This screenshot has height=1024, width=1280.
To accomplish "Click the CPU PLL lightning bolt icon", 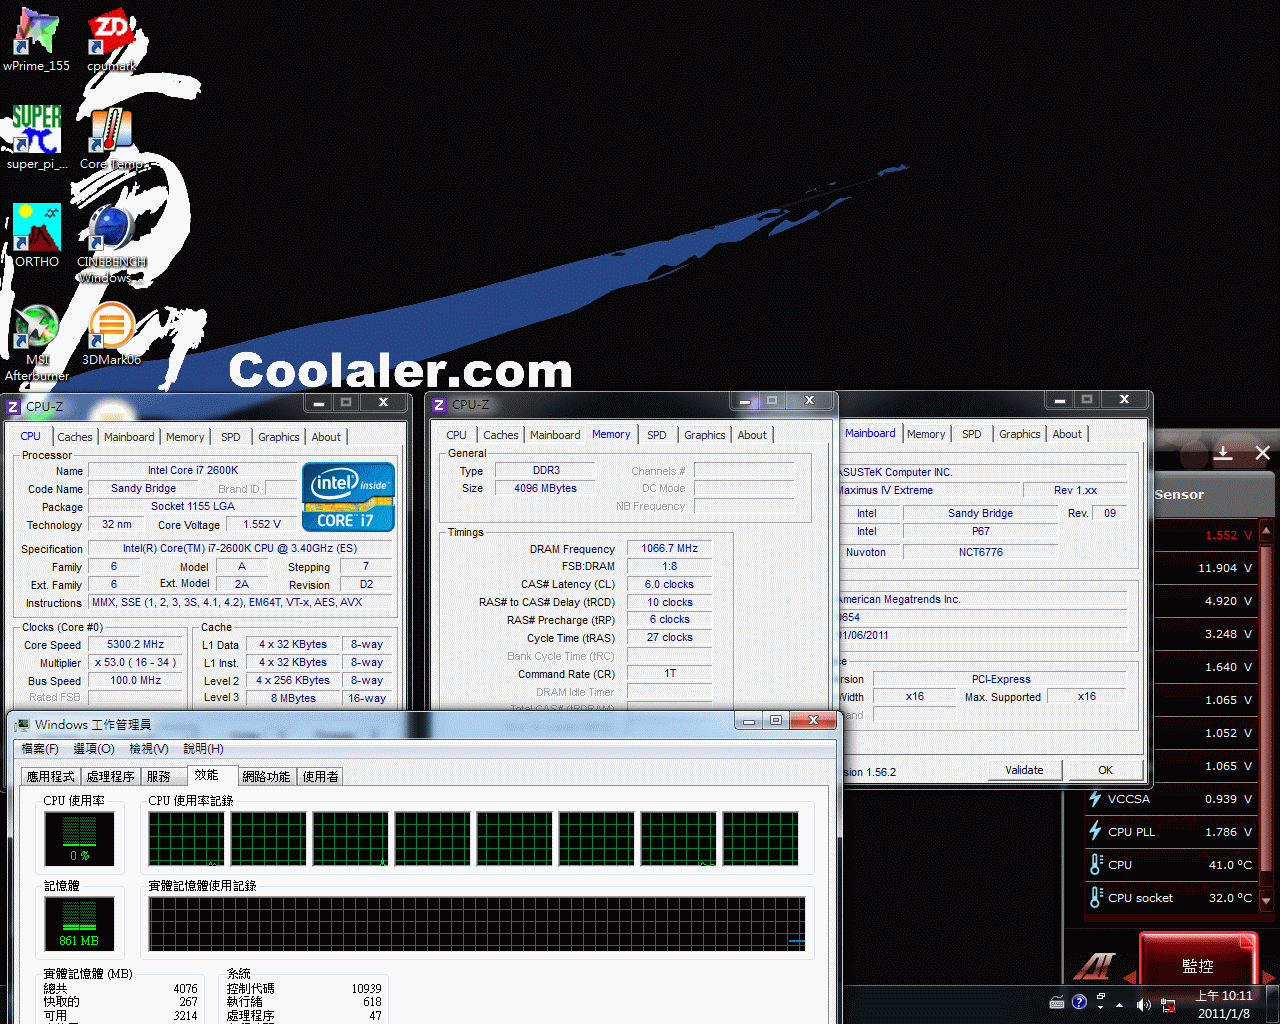I will click(1095, 832).
